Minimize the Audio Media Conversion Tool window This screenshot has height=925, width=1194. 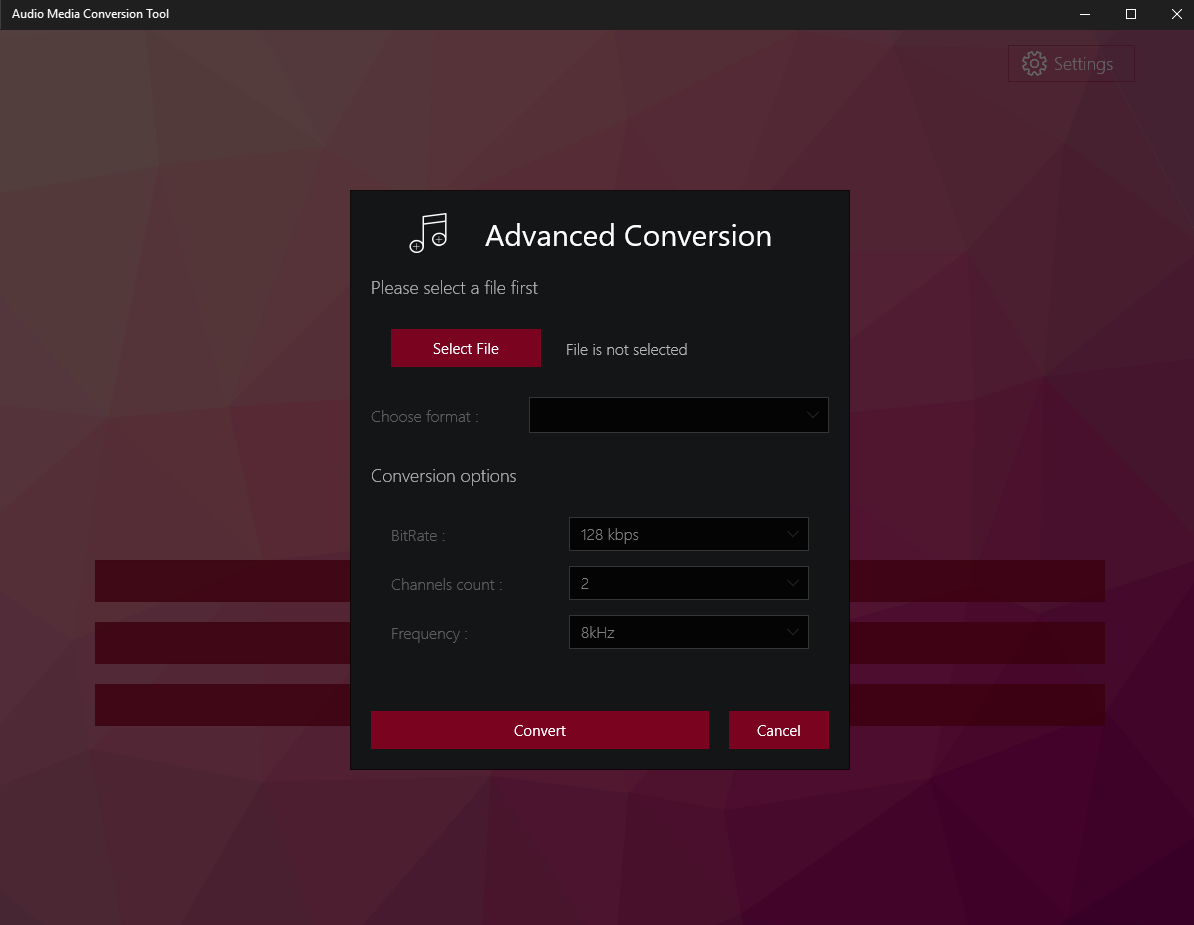1086,14
